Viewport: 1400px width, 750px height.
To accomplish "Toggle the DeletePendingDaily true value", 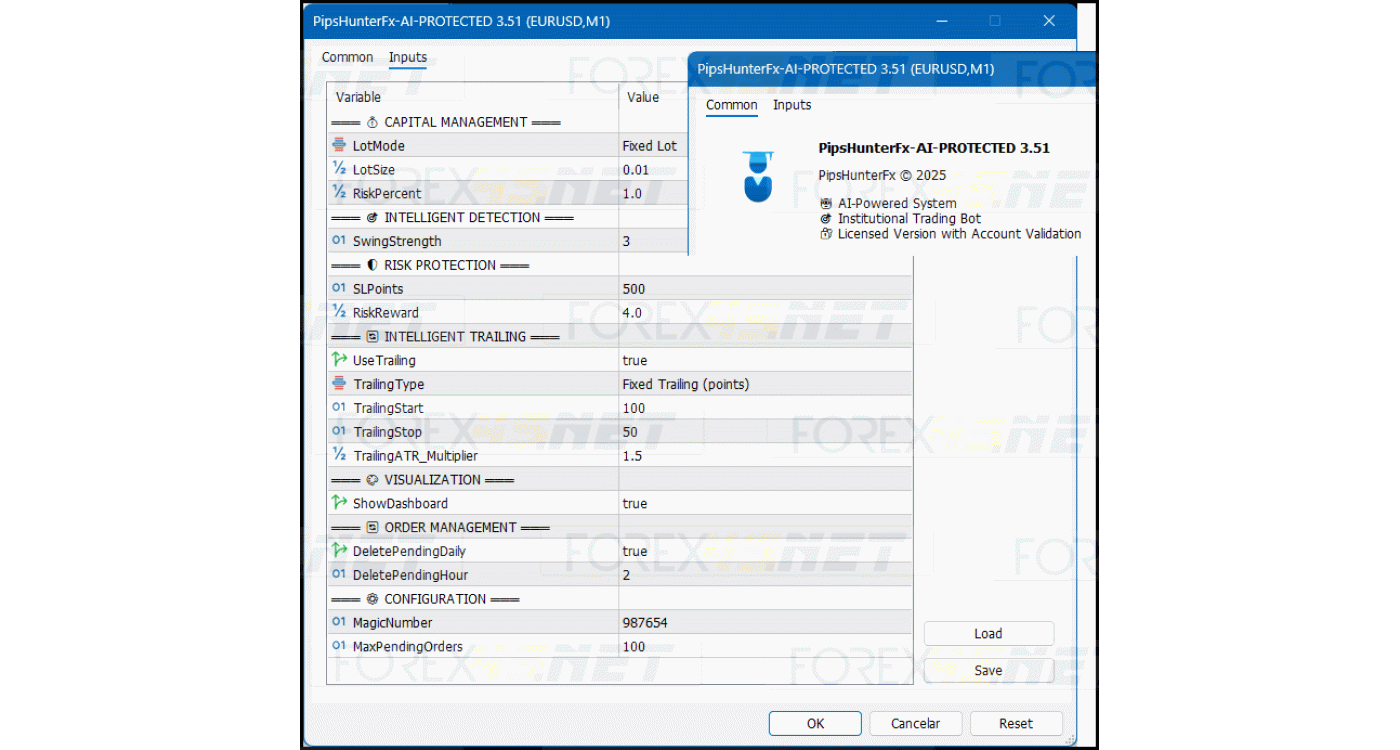I will (635, 551).
